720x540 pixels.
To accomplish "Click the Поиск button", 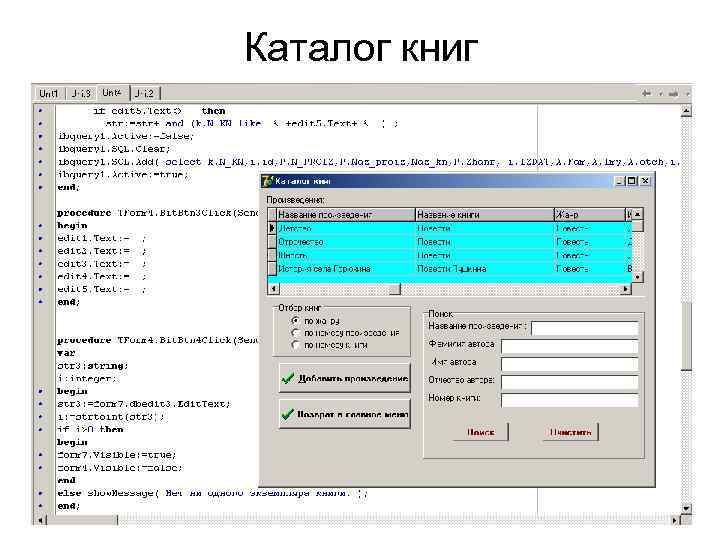I will click(x=480, y=432).
